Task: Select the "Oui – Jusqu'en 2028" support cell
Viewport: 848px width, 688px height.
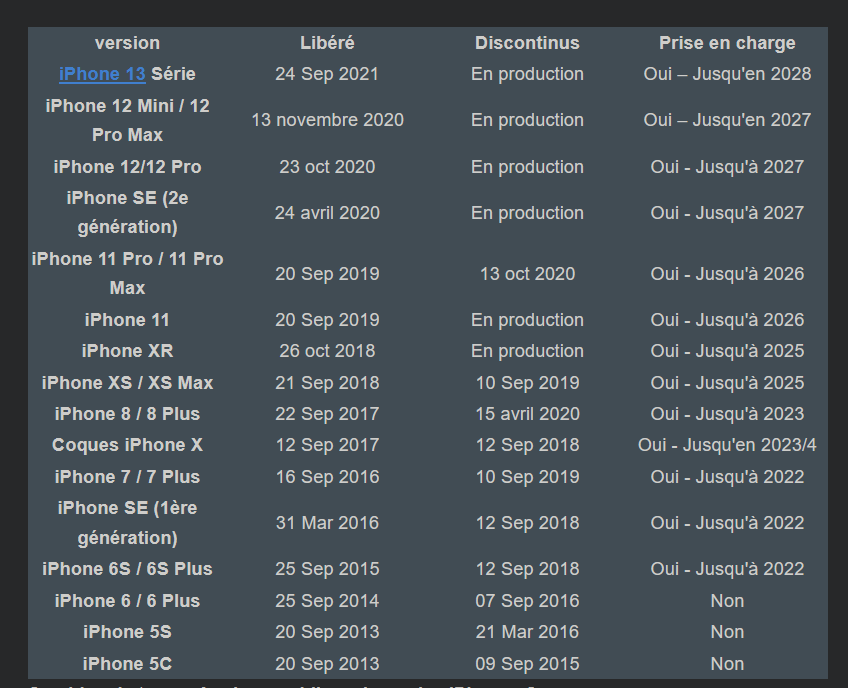Action: 727,74
